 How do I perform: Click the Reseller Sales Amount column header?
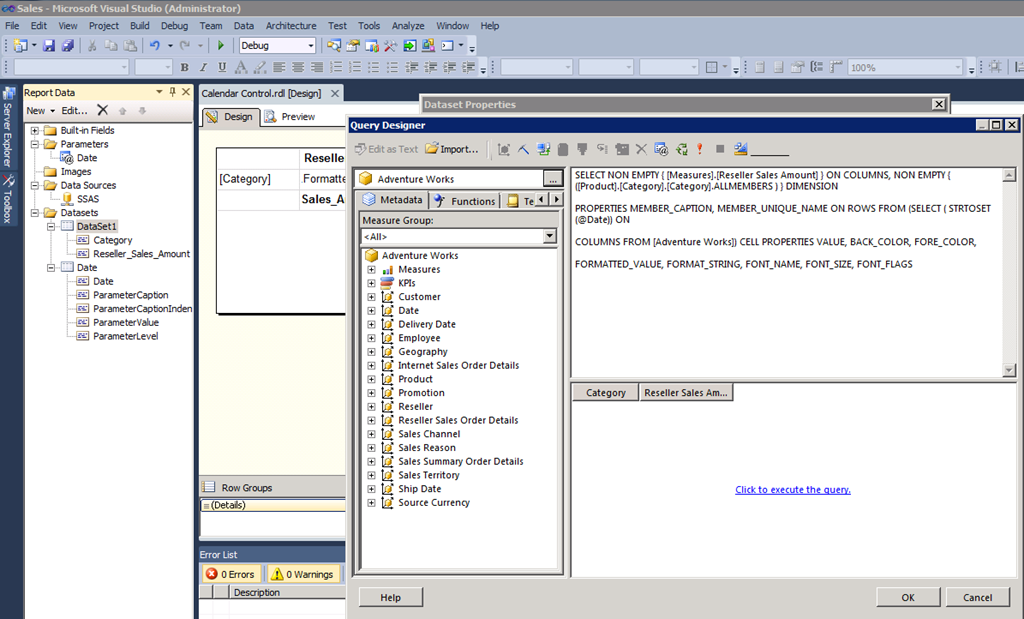coord(687,393)
